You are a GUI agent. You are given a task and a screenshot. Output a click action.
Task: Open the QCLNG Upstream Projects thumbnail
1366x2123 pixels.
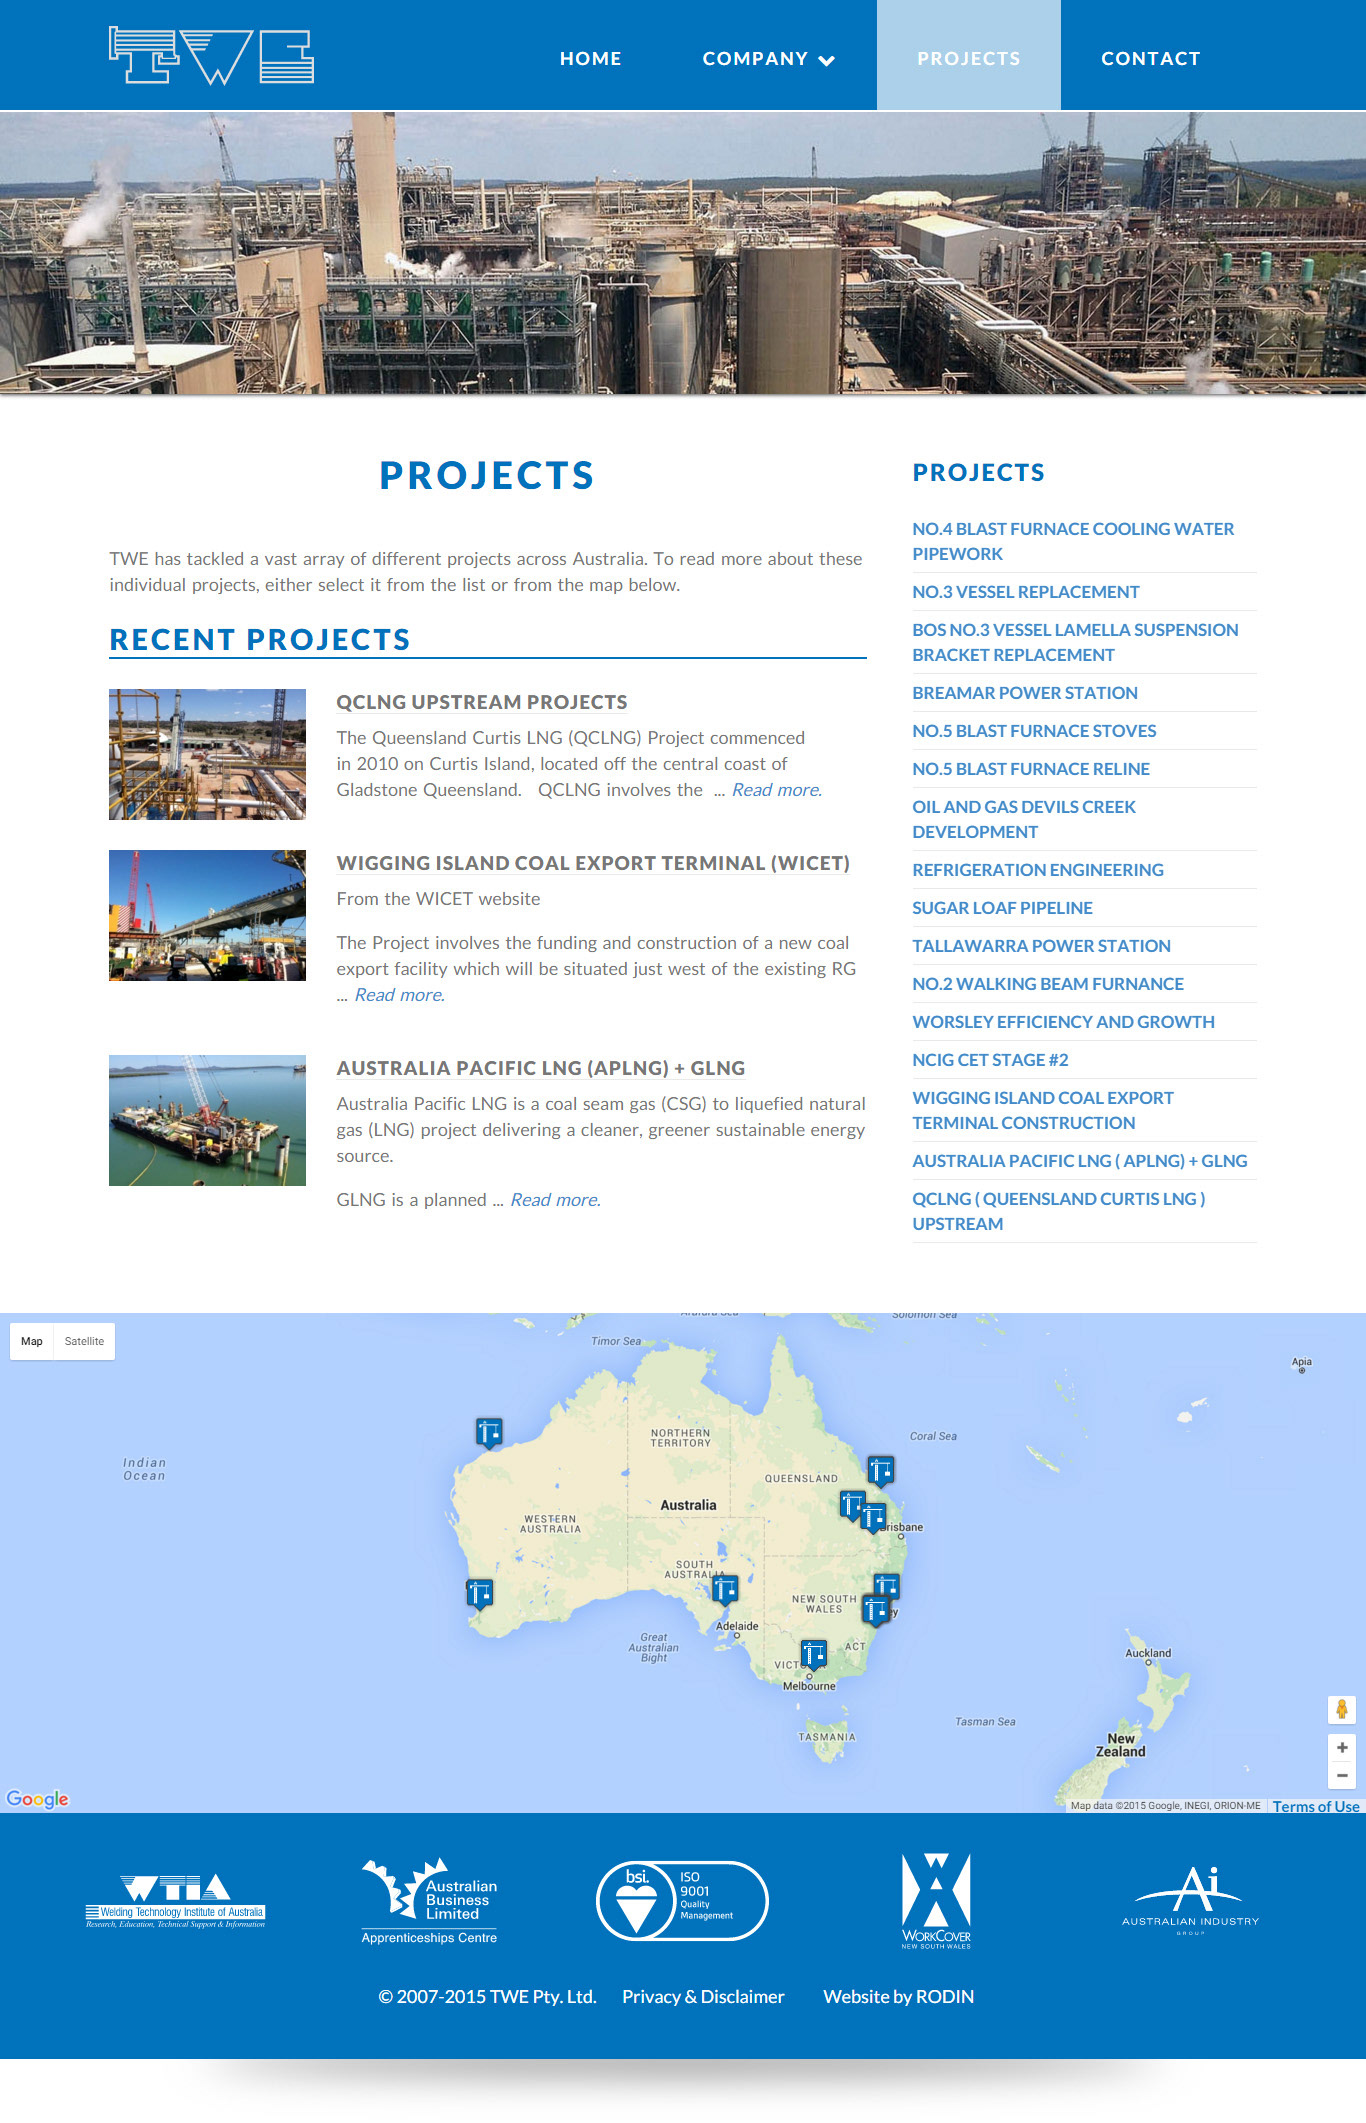click(207, 754)
